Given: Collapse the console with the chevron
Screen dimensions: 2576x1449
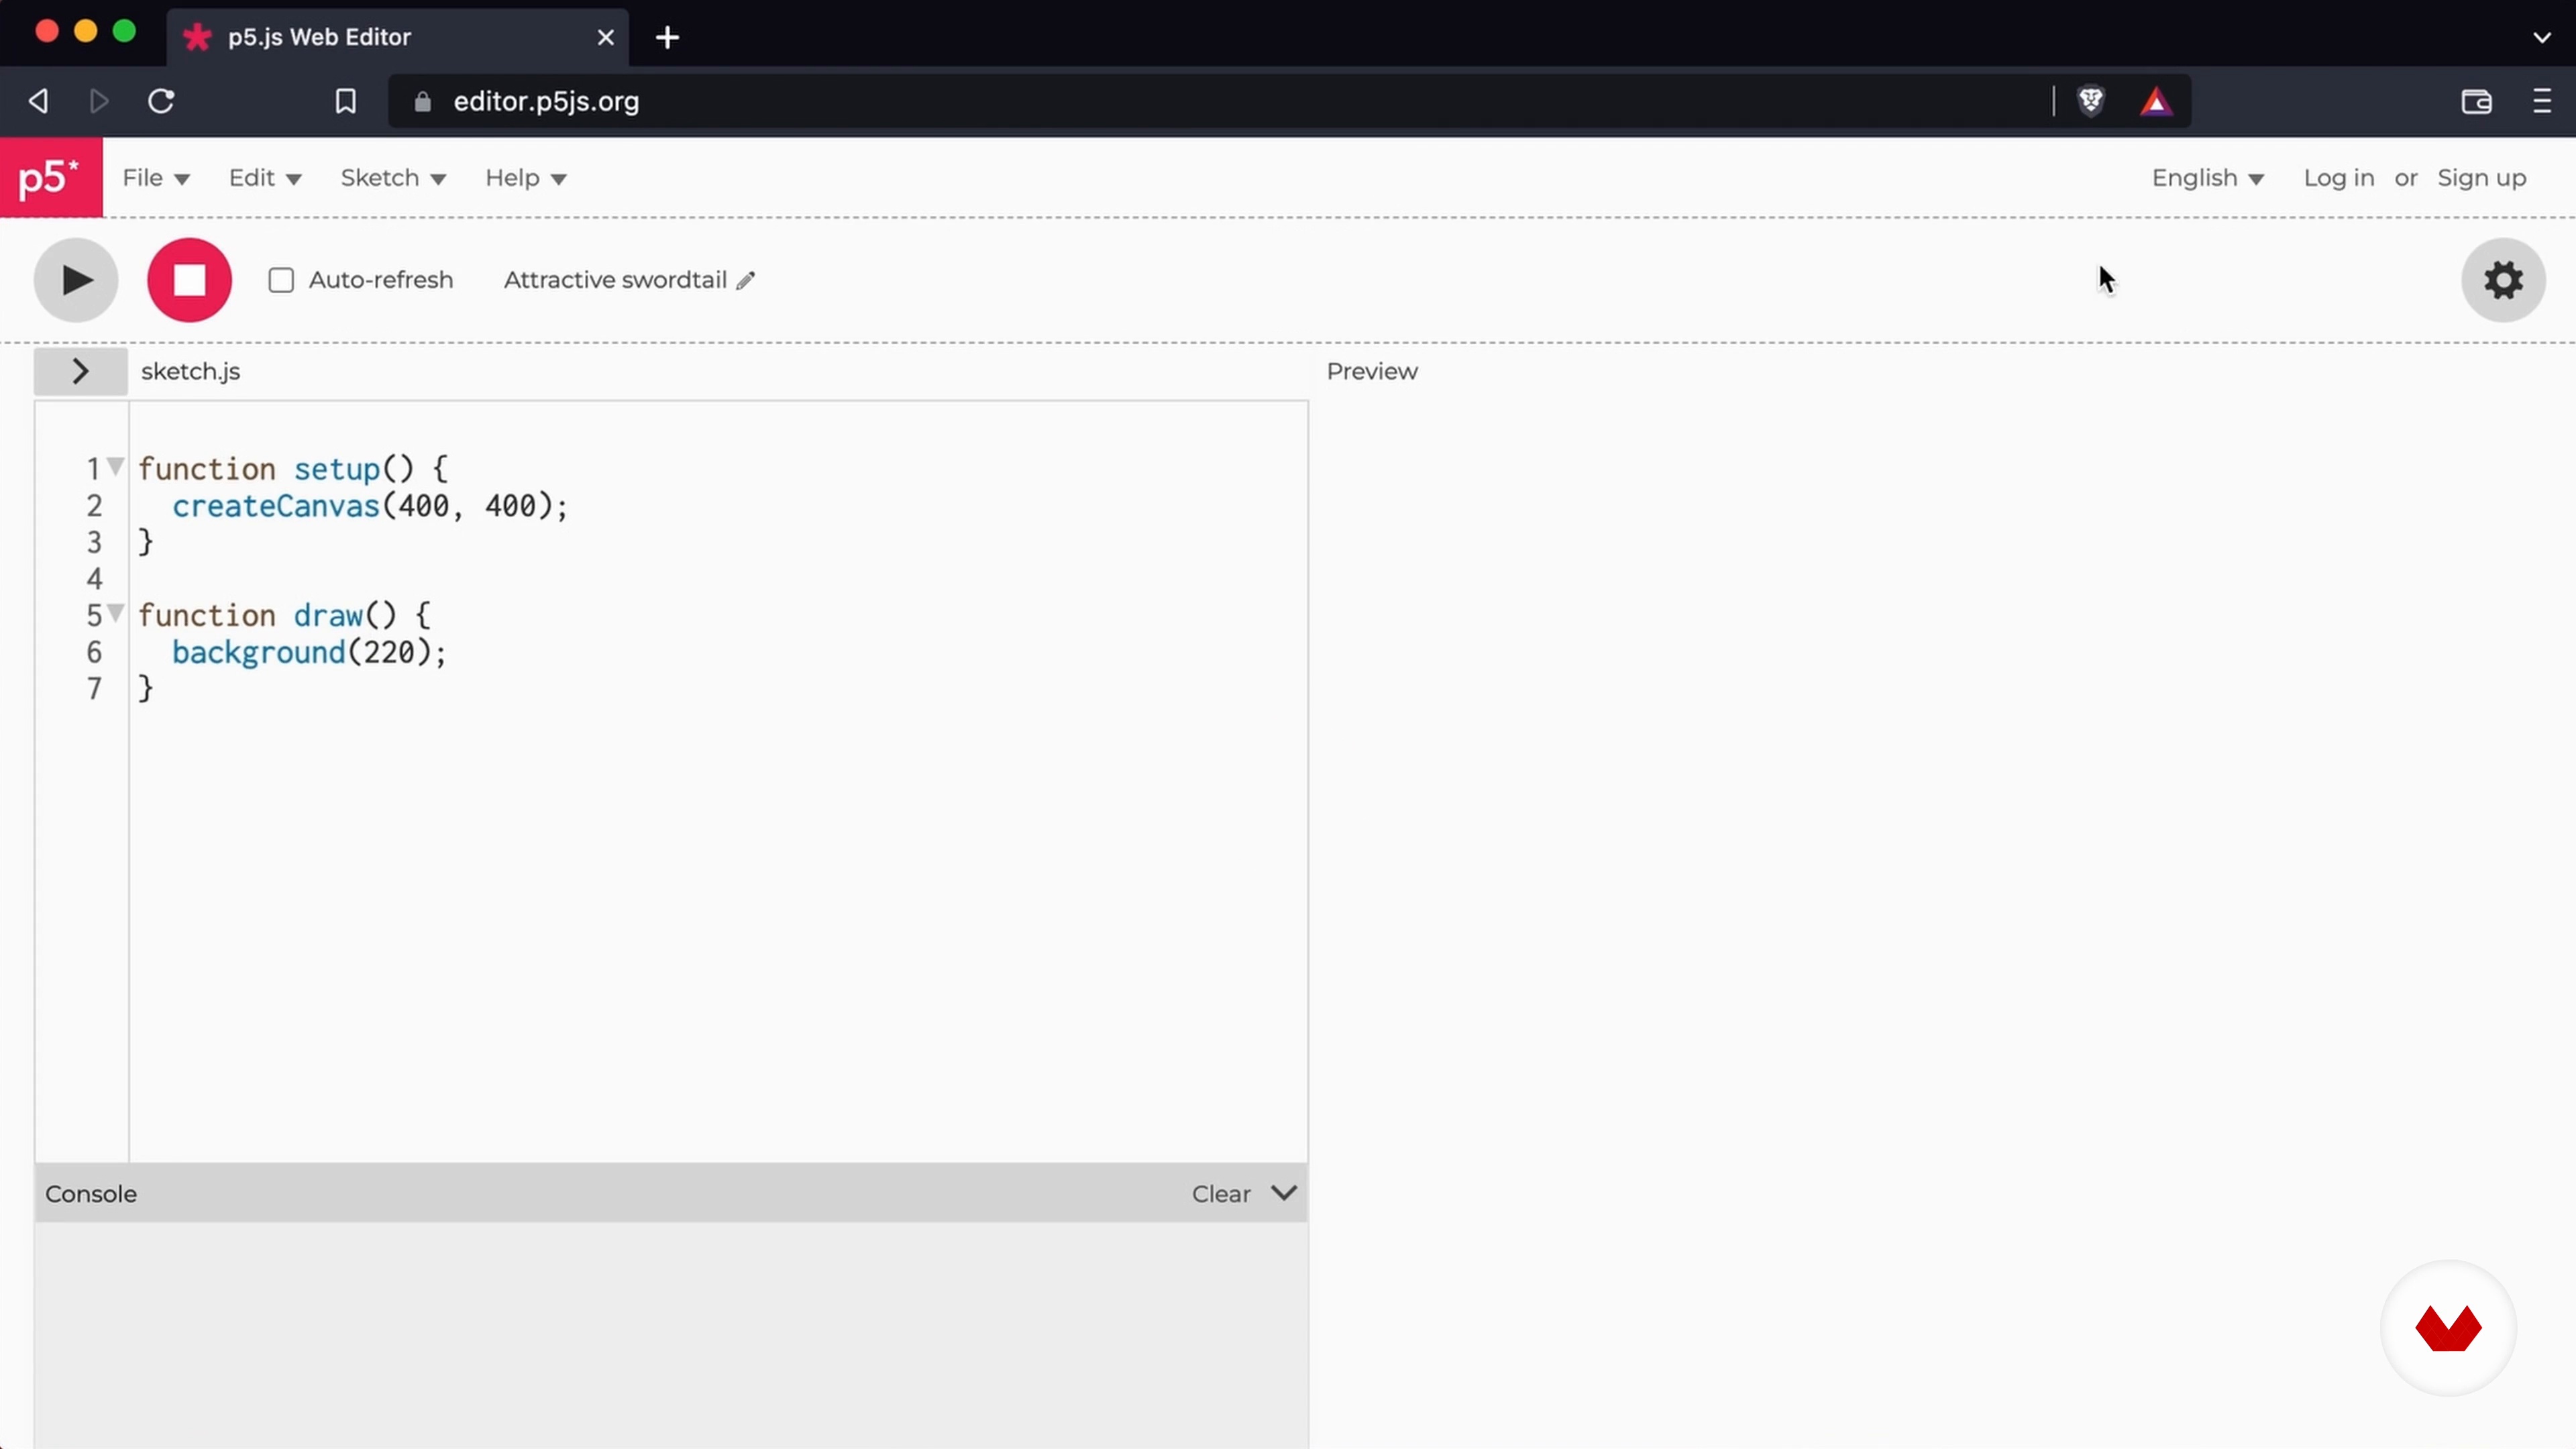Looking at the screenshot, I should [x=1284, y=1193].
